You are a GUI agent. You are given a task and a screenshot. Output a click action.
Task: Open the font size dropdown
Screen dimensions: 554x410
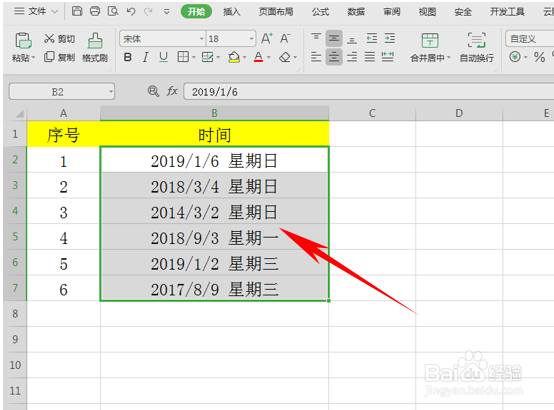tap(251, 39)
